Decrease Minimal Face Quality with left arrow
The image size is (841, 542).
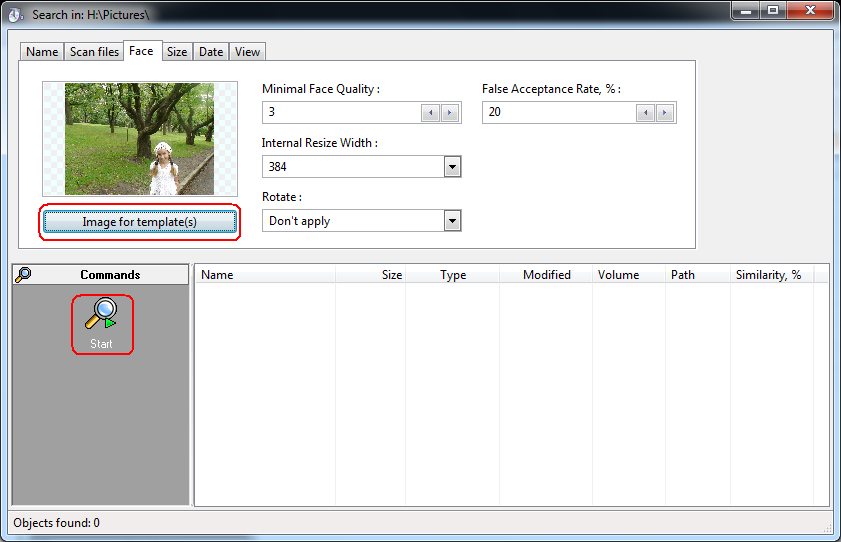click(430, 113)
